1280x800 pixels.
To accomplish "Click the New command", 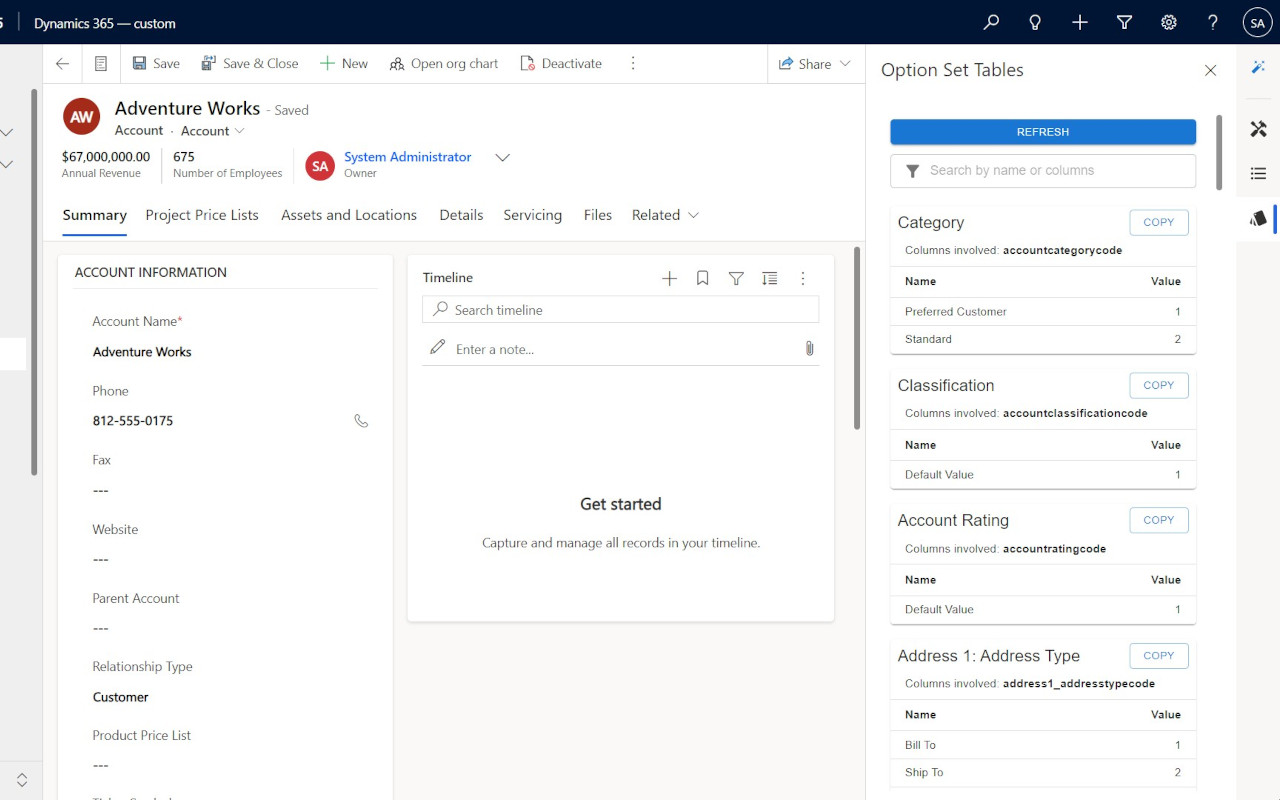I will click(344, 63).
